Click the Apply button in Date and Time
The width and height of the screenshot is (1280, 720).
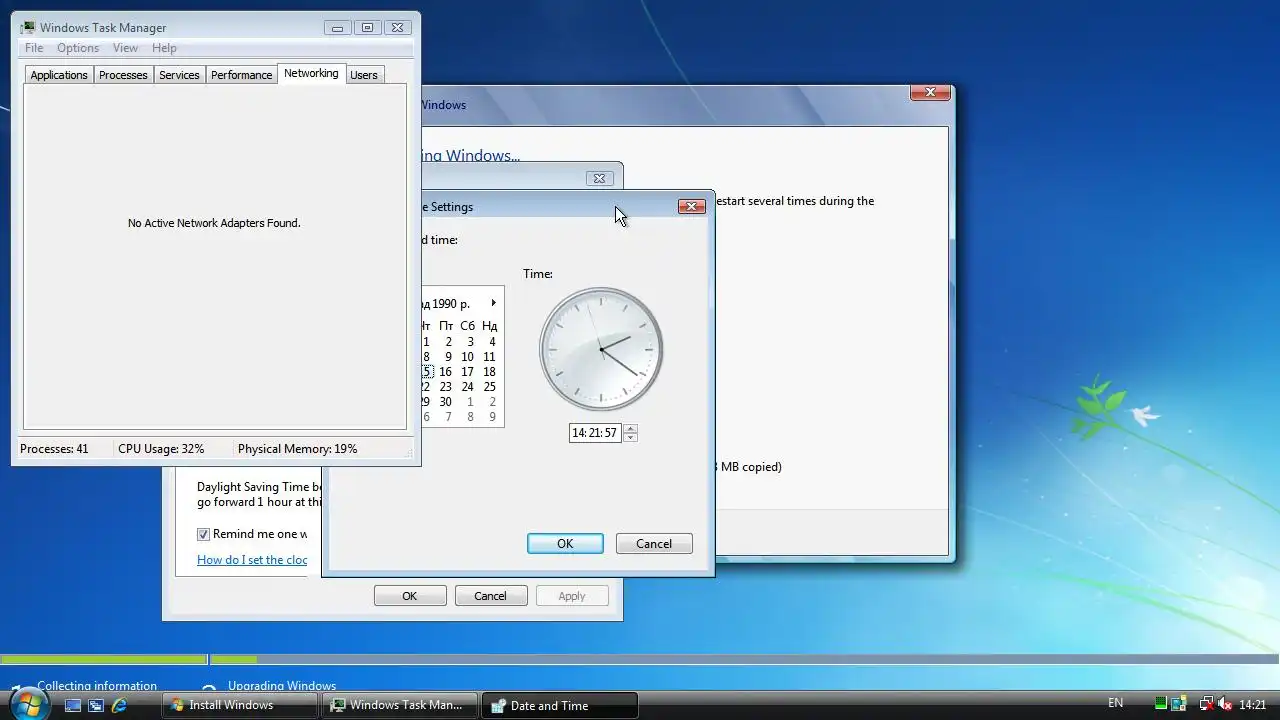click(572, 596)
